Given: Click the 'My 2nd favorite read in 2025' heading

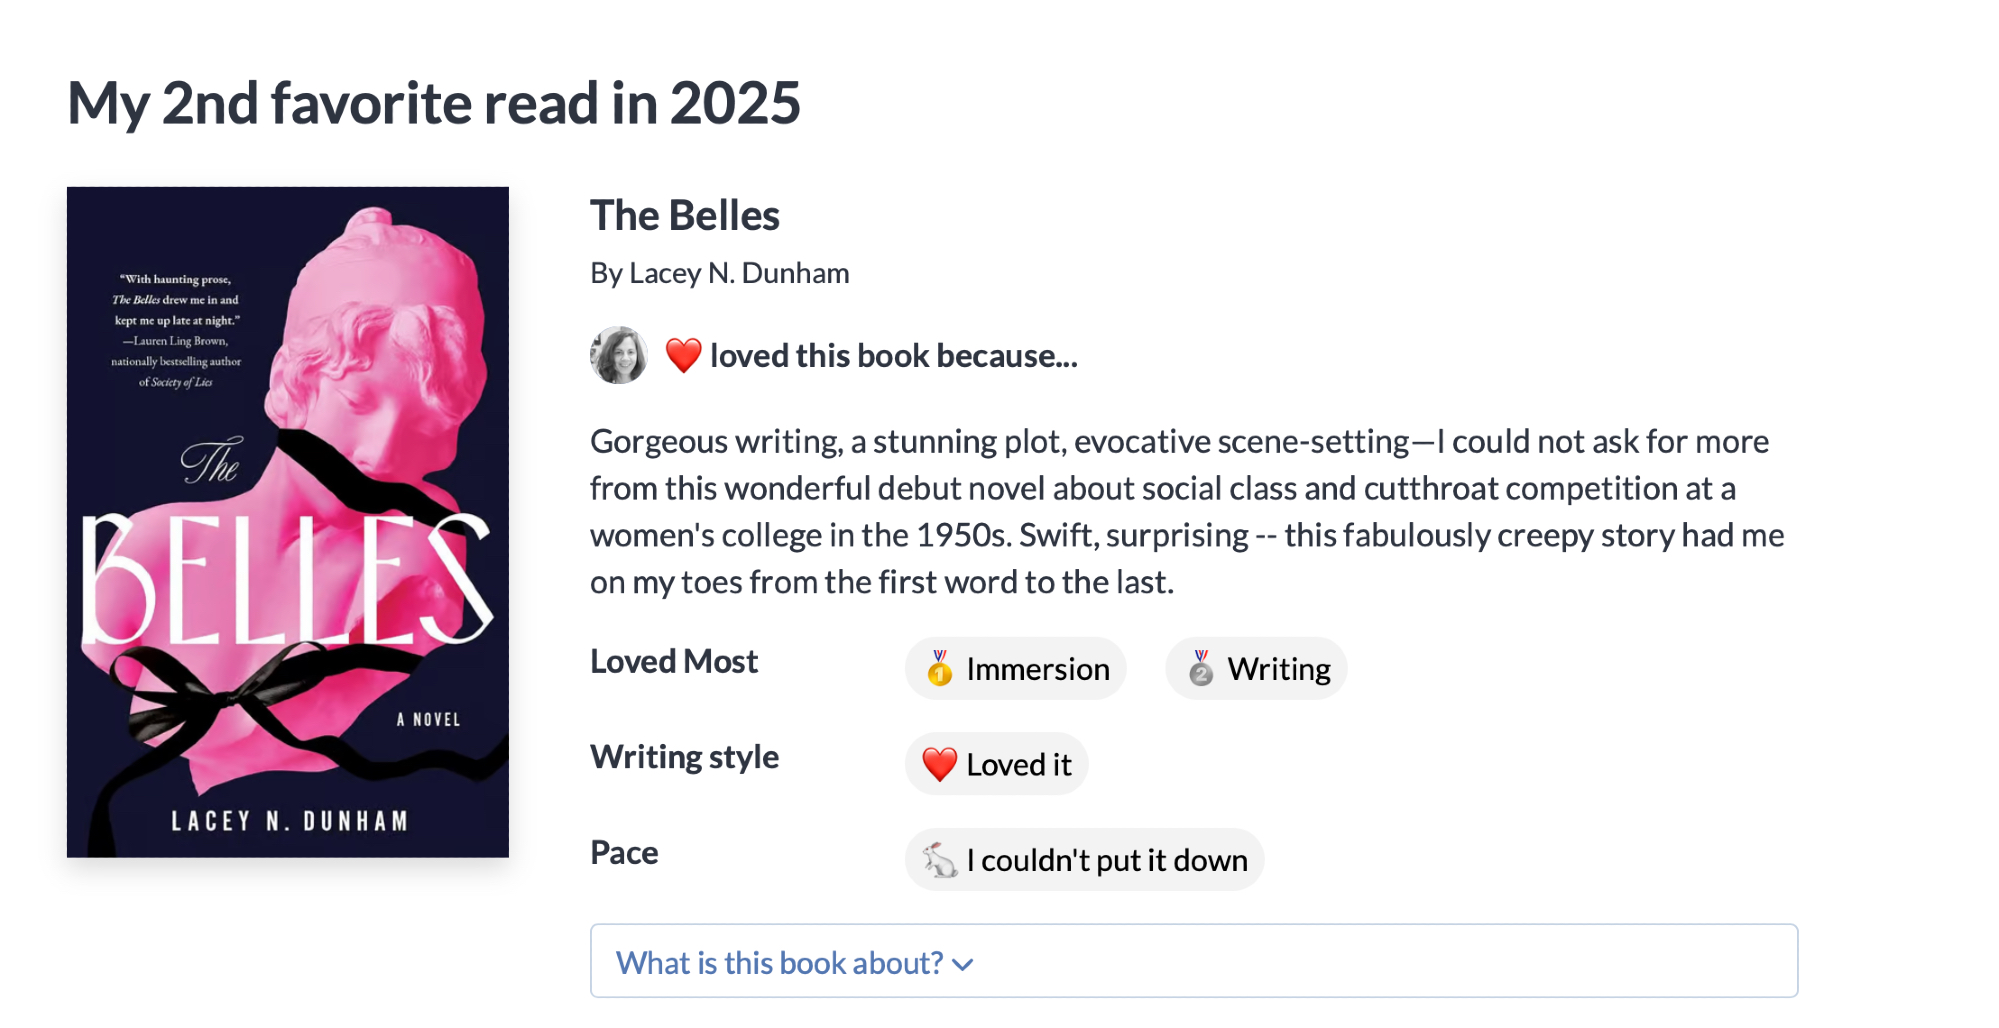Looking at the screenshot, I should [x=434, y=103].
